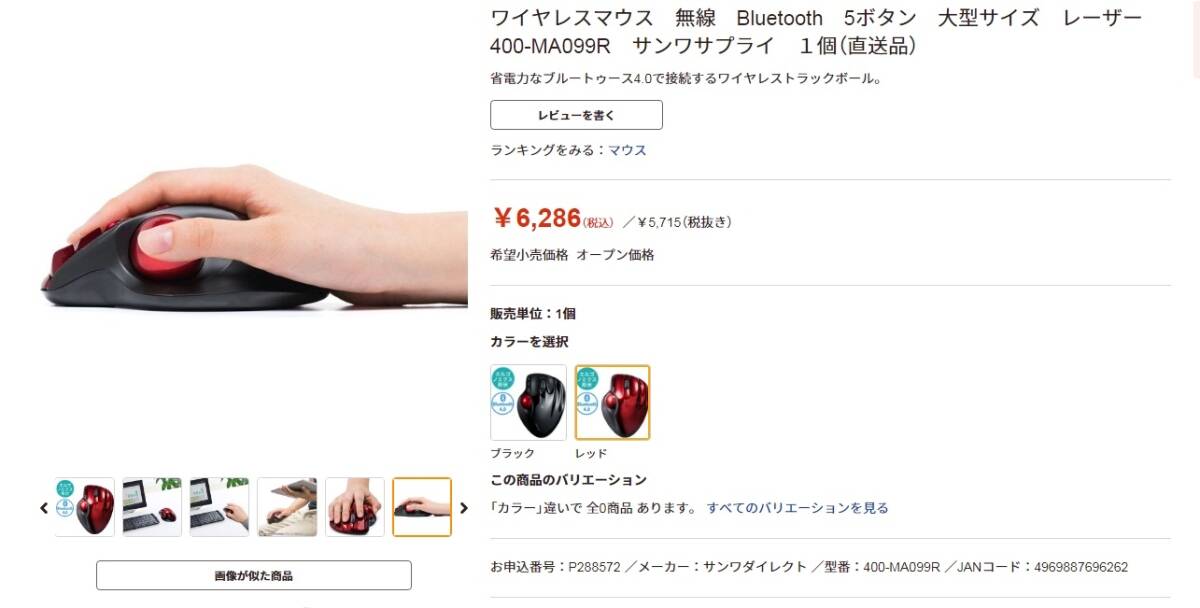Open the マウス ranking link
1200x608 pixels.
pos(628,150)
